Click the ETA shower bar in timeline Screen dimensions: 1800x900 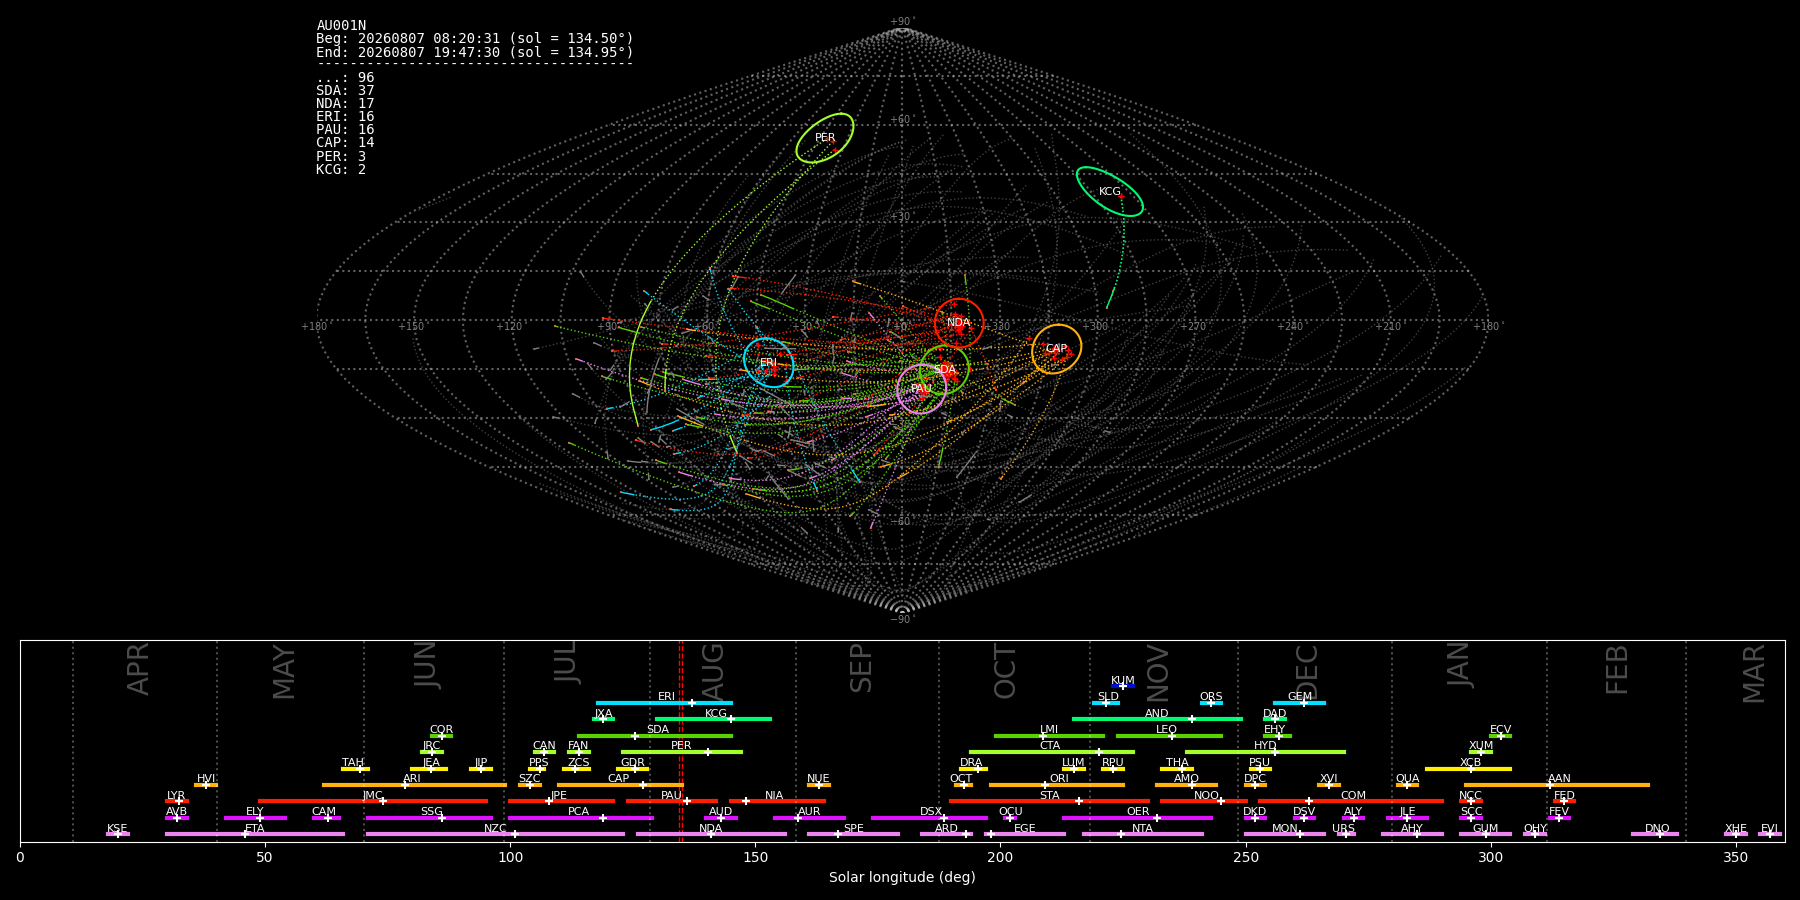coord(255,834)
